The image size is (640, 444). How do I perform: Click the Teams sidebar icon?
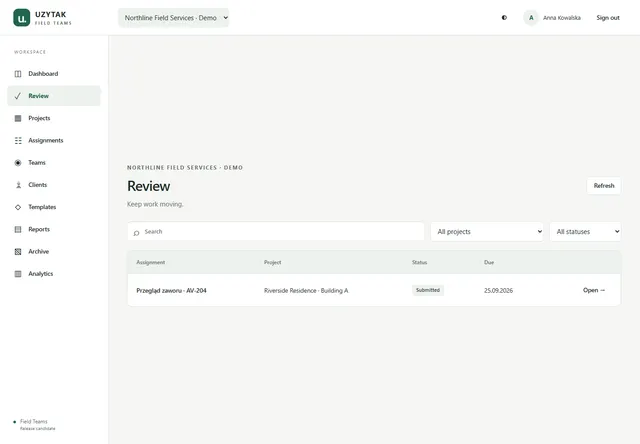pos(18,163)
